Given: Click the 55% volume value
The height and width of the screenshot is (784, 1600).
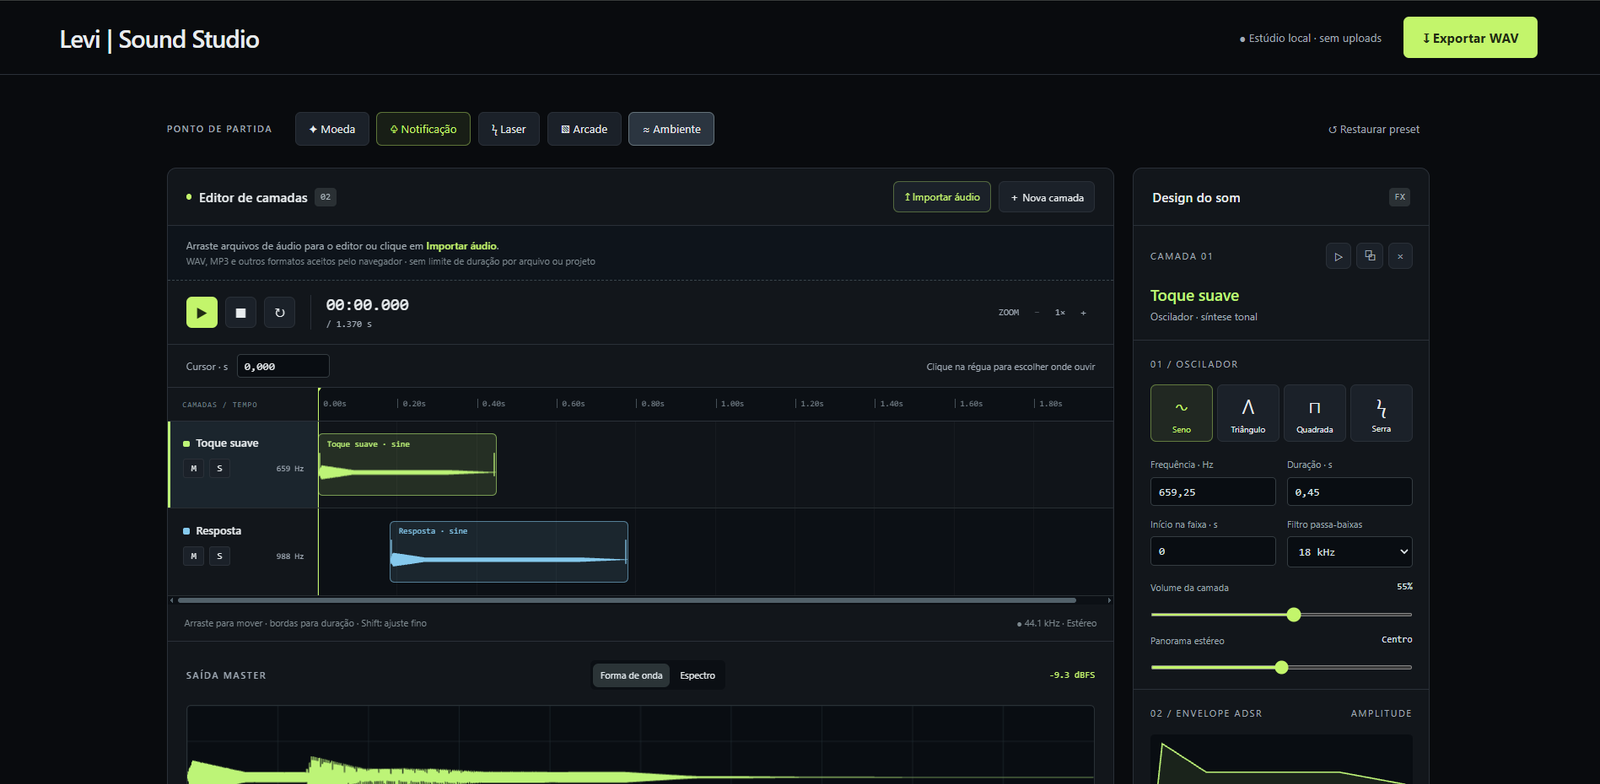Looking at the screenshot, I should [1405, 586].
